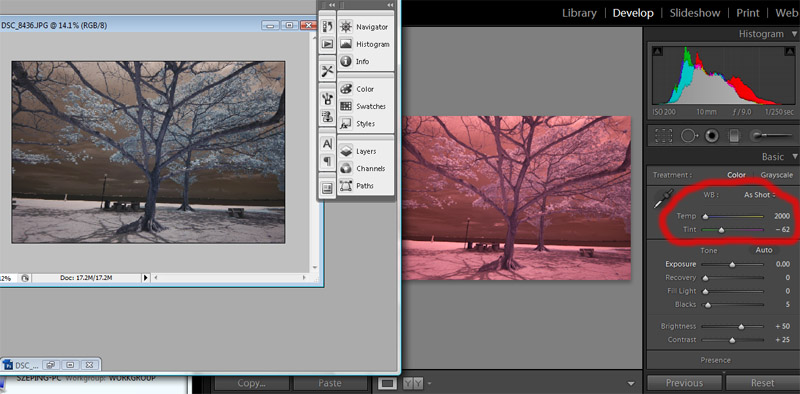800x394 pixels.
Task: Click the Tint value -62 field
Action: pyautogui.click(x=783, y=230)
